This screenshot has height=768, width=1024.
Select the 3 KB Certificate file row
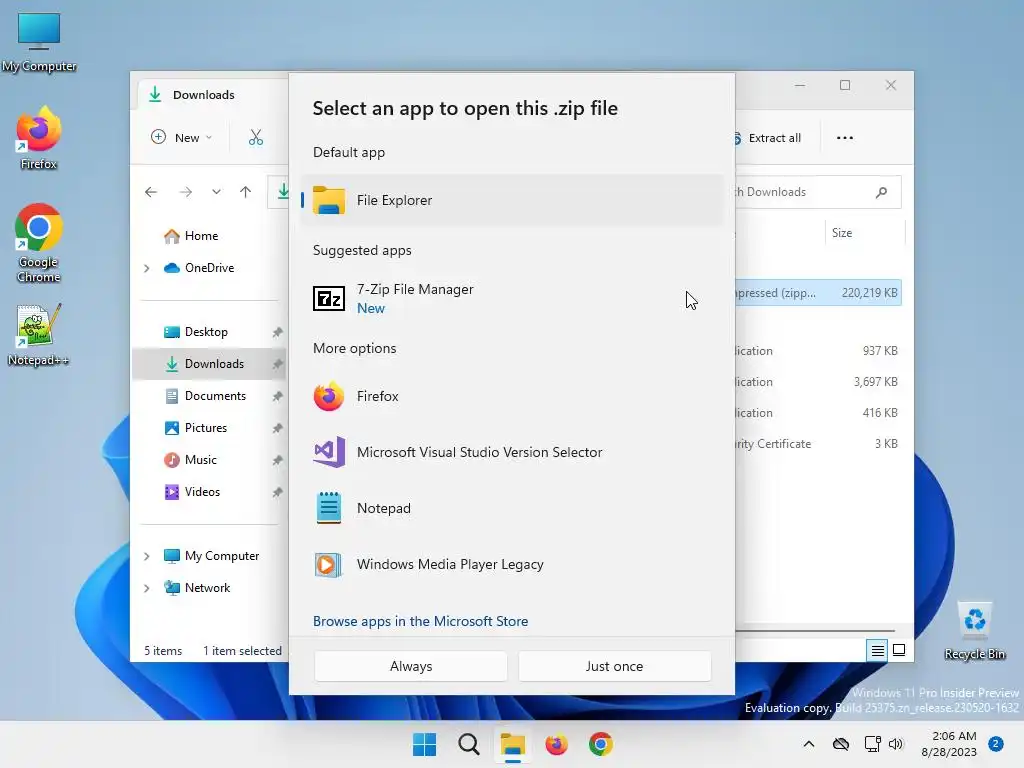(x=818, y=443)
